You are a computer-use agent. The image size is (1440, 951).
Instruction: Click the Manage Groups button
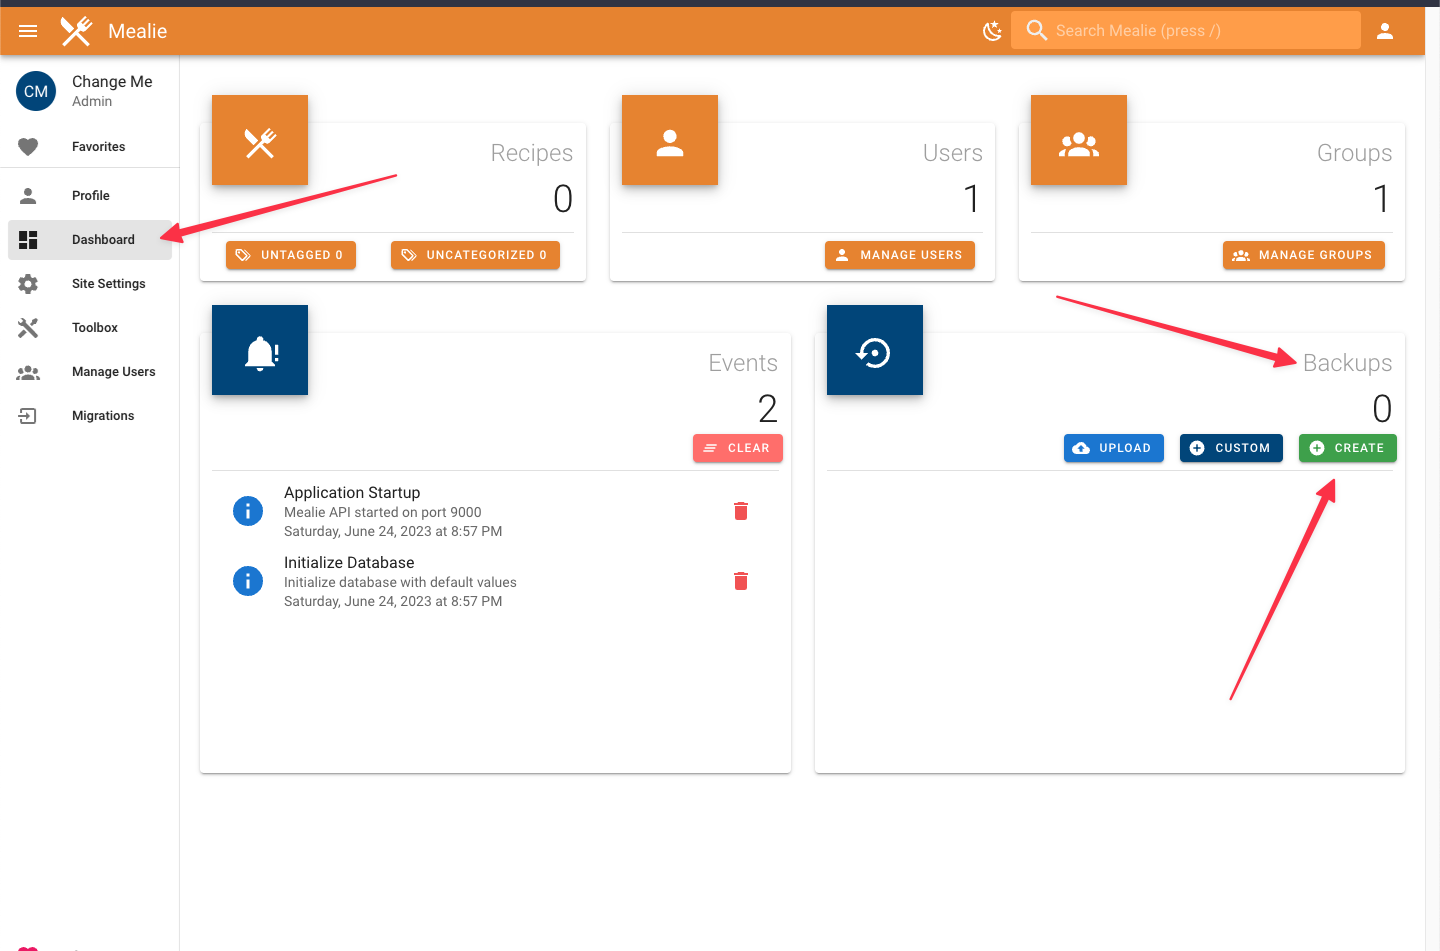[1303, 255]
